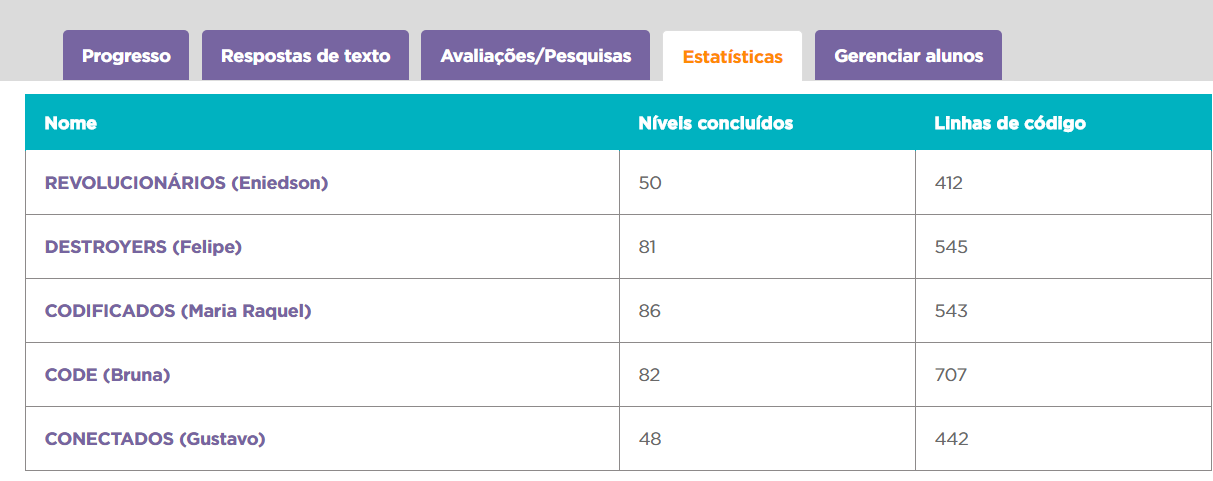1213x481 pixels.
Task: Go to the Avaliações/Pesquisas tab
Action: 535,56
